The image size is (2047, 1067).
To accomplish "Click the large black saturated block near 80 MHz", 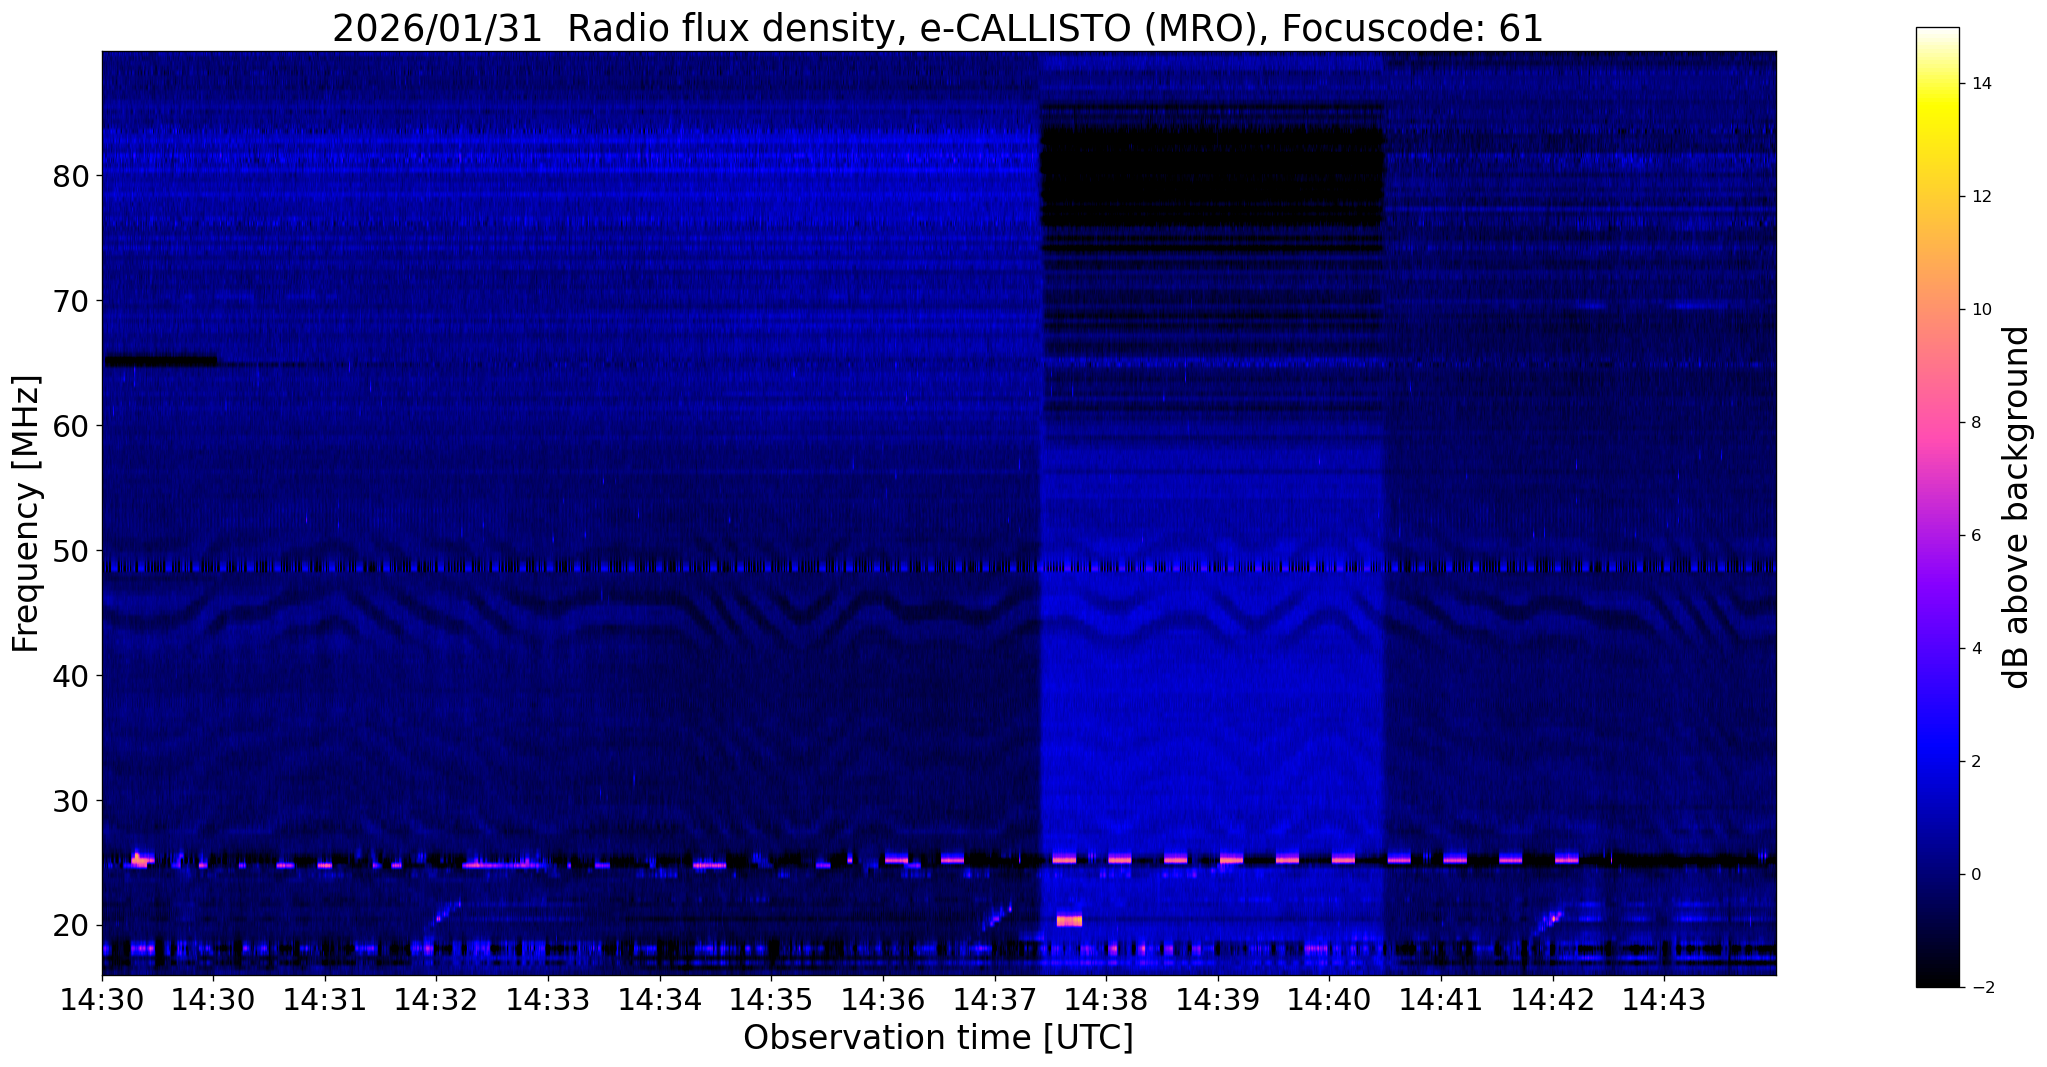I will click(x=1212, y=175).
